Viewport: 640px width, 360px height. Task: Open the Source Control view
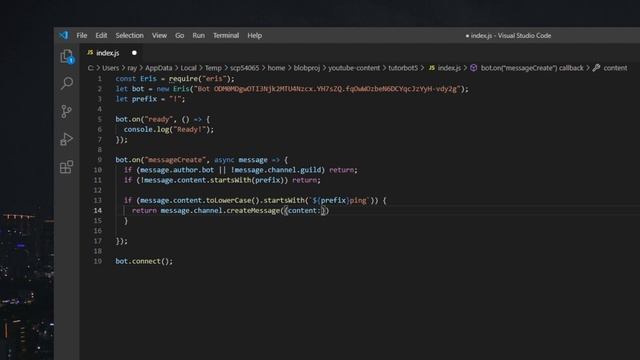pos(66,111)
